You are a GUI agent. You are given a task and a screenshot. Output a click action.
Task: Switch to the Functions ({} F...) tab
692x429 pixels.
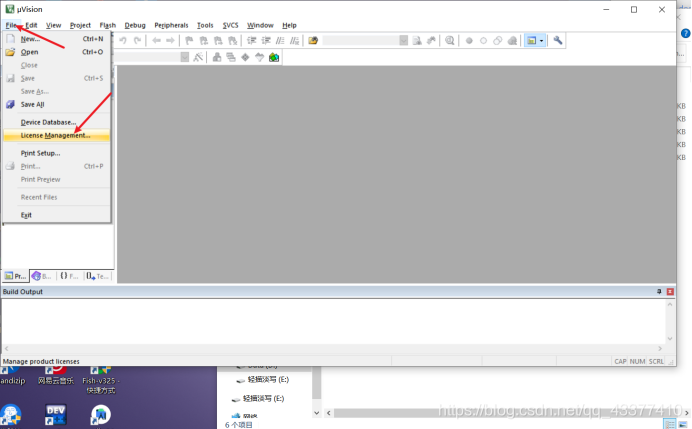point(69,276)
